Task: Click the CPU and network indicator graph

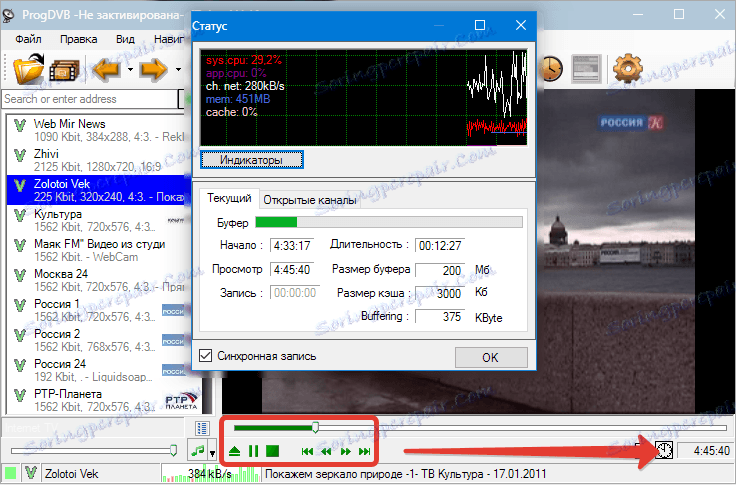Action: point(363,97)
